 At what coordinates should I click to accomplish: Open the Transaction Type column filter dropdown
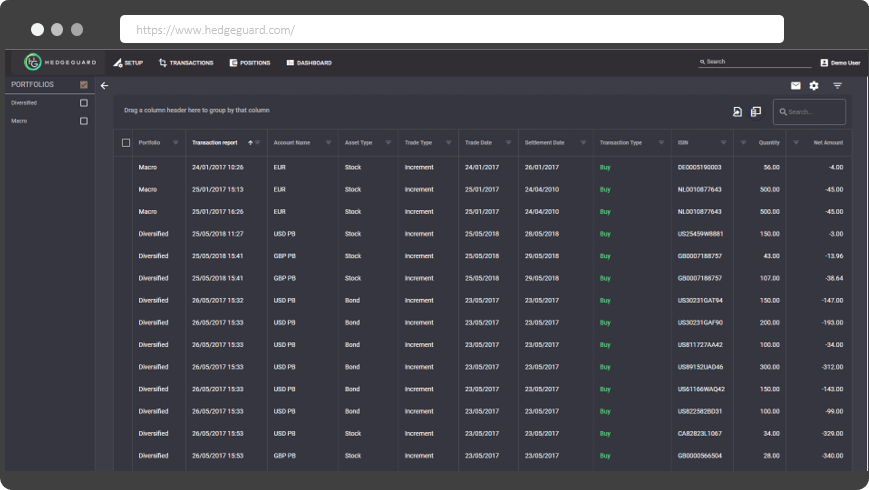[x=661, y=143]
